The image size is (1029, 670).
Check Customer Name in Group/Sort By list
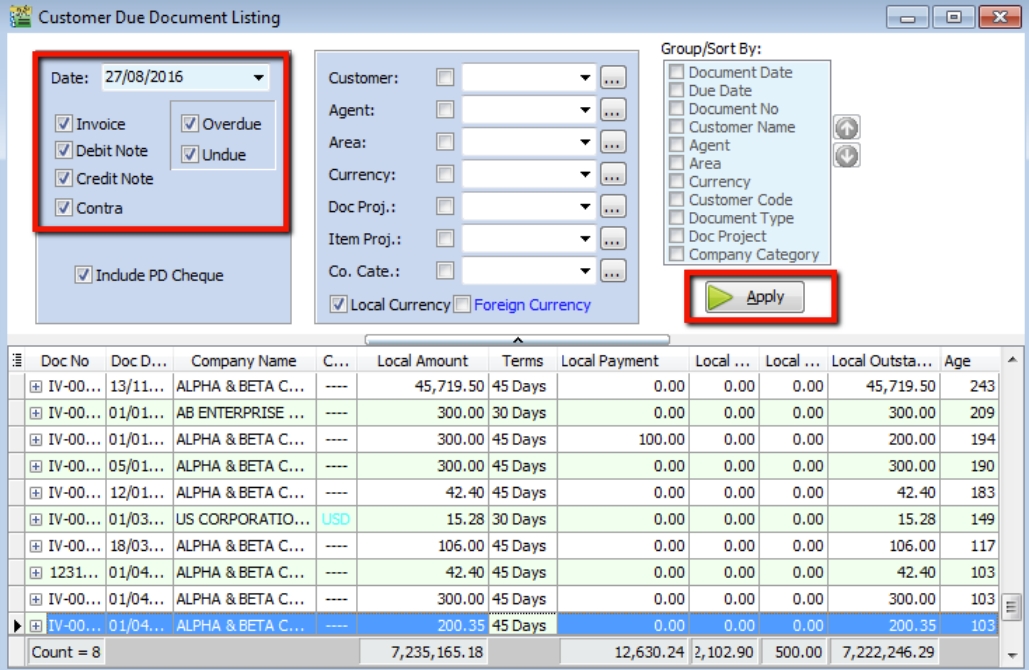point(677,127)
